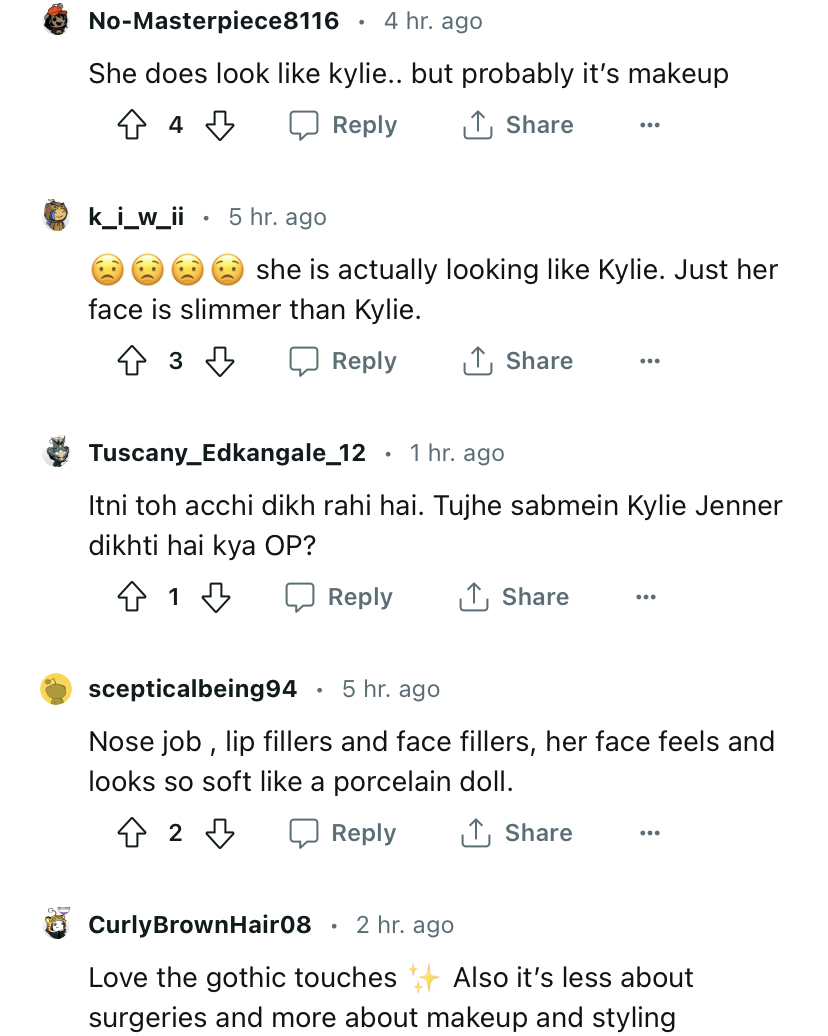The height and width of the screenshot is (1036, 828).
Task: Upvote scepticalbeing94's comment
Action: (132, 833)
